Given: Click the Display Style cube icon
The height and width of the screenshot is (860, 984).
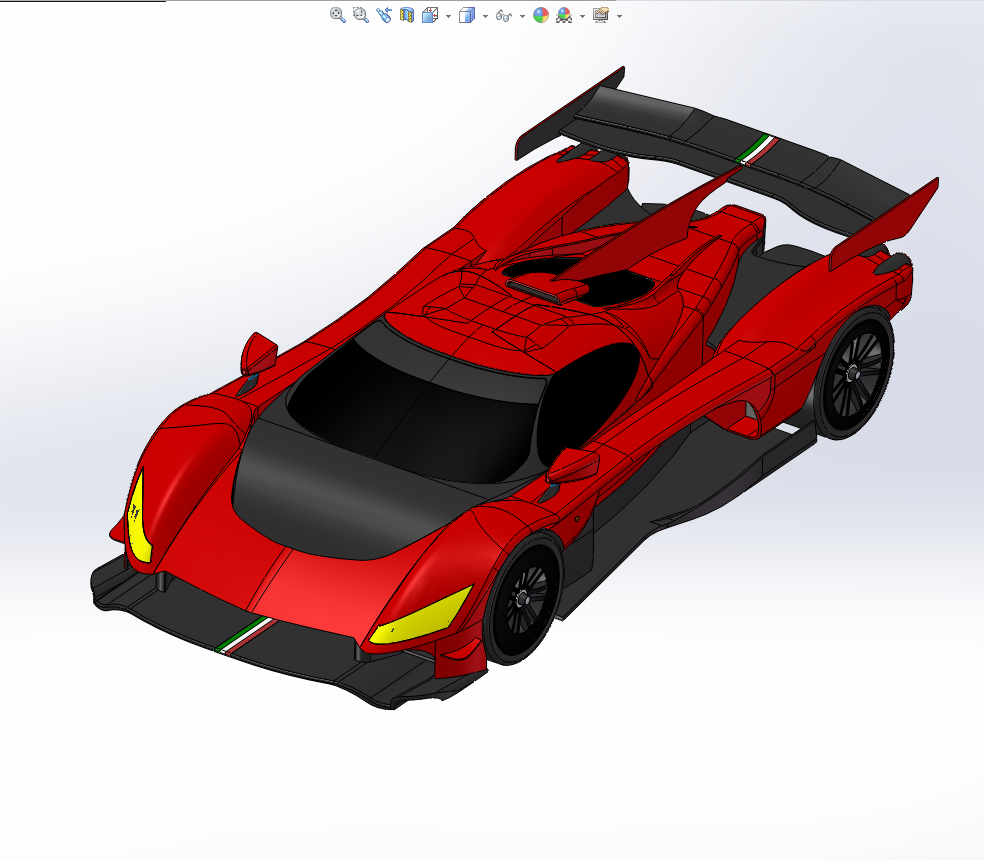Looking at the screenshot, I should (x=466, y=15).
